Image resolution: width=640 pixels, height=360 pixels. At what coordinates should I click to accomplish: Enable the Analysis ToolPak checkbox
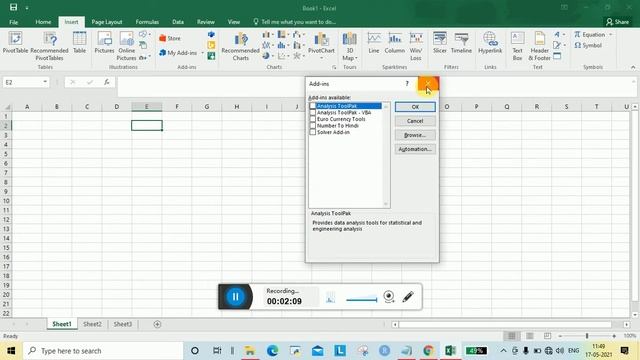[x=313, y=106]
